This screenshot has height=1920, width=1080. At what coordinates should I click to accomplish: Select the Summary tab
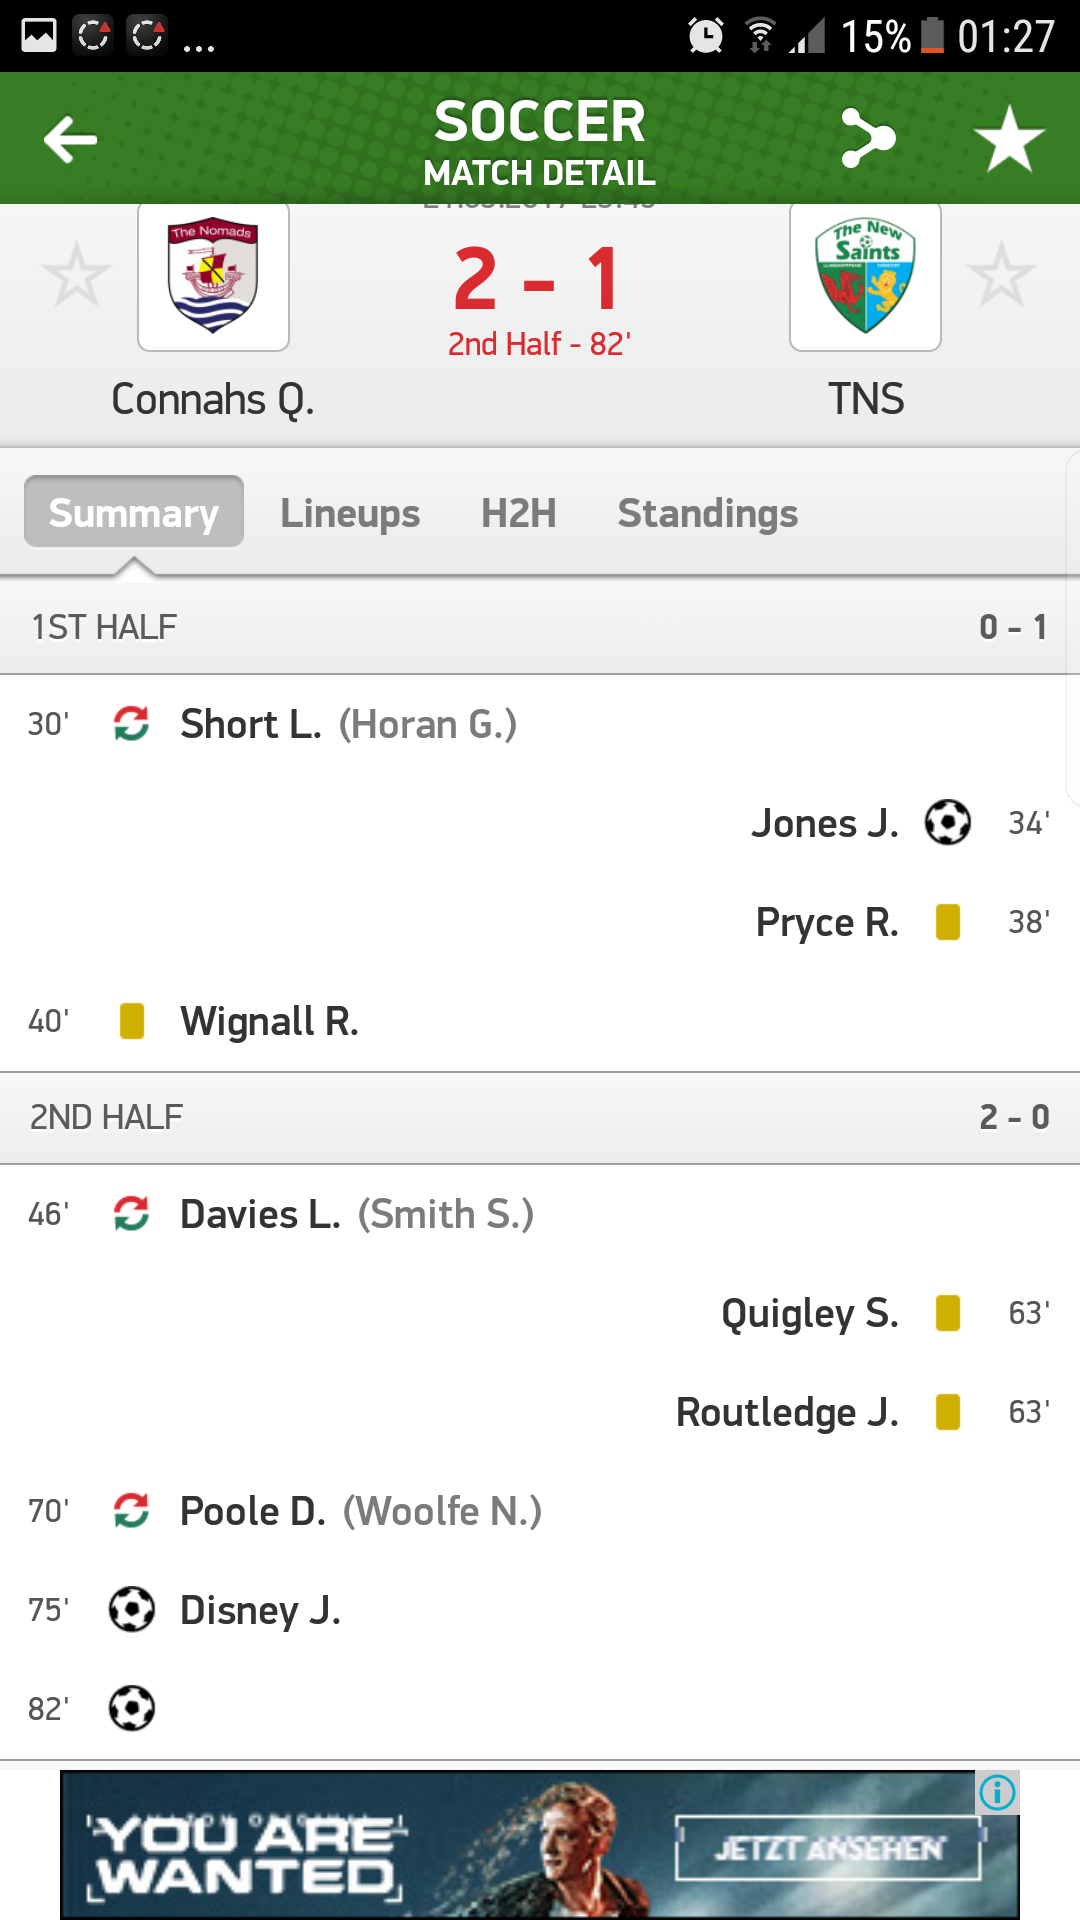pyautogui.click(x=134, y=513)
